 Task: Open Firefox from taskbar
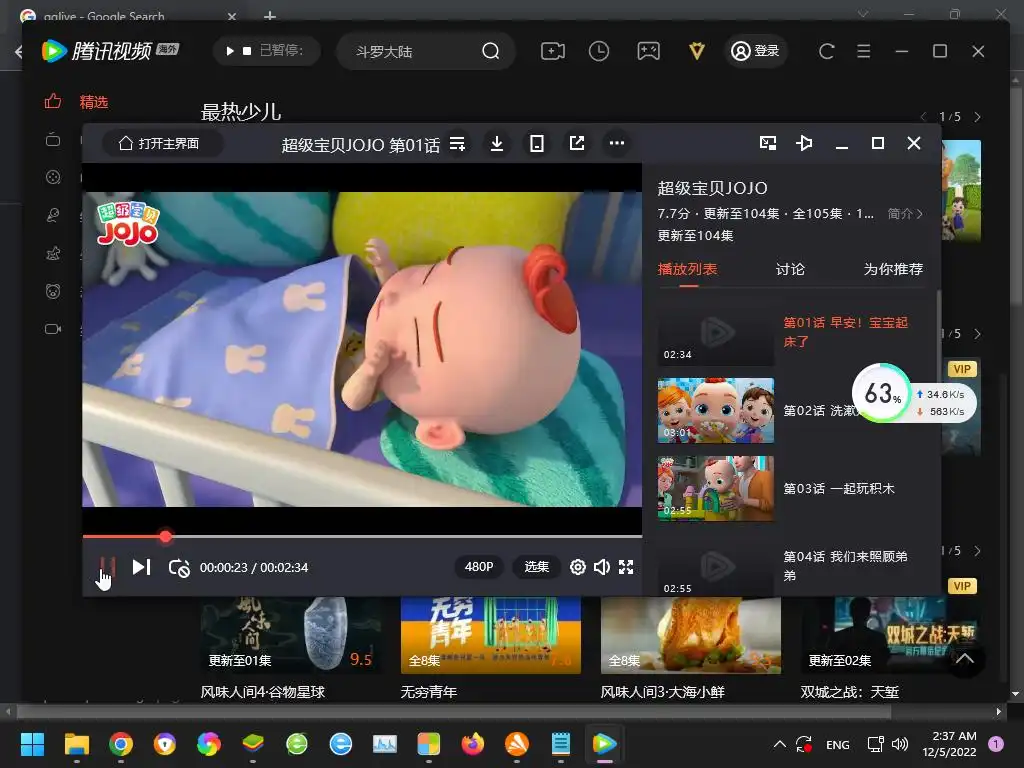(473, 744)
